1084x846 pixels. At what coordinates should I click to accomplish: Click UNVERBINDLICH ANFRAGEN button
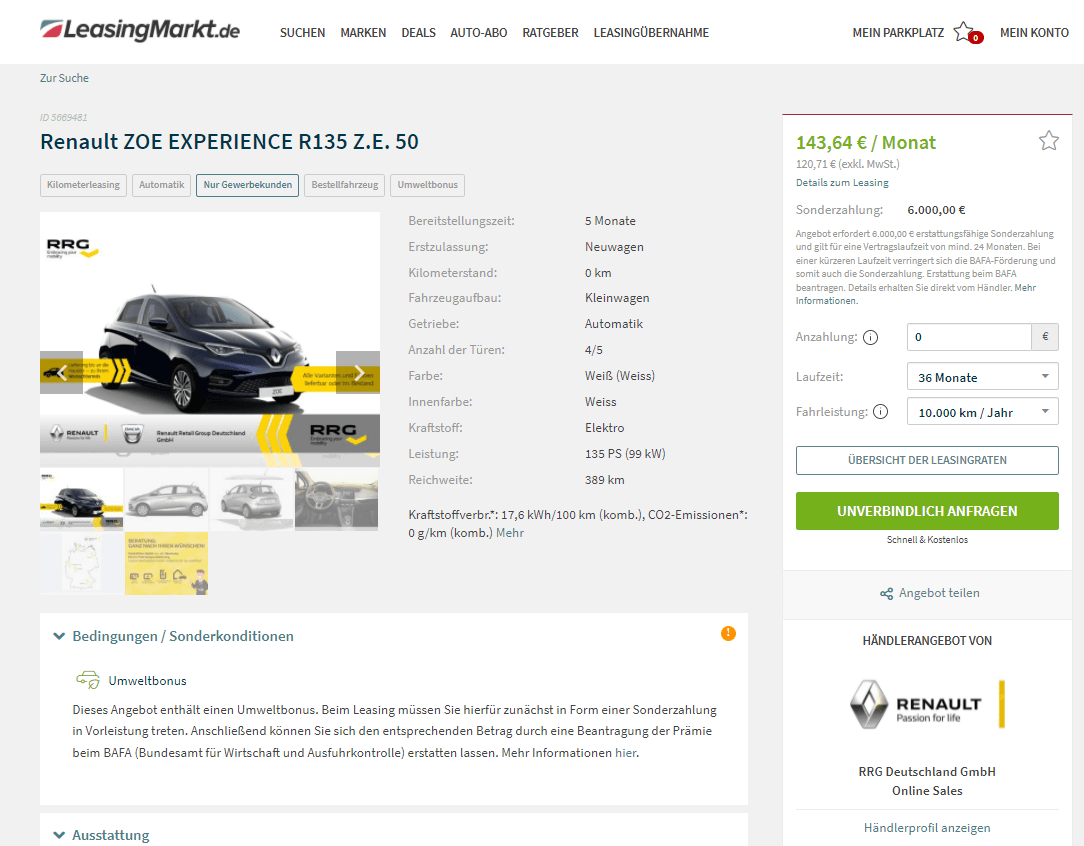pos(927,511)
